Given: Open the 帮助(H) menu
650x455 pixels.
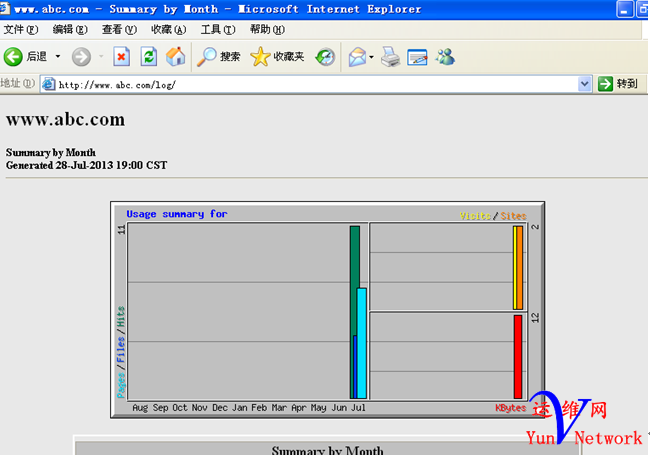Looking at the screenshot, I should pyautogui.click(x=267, y=29).
